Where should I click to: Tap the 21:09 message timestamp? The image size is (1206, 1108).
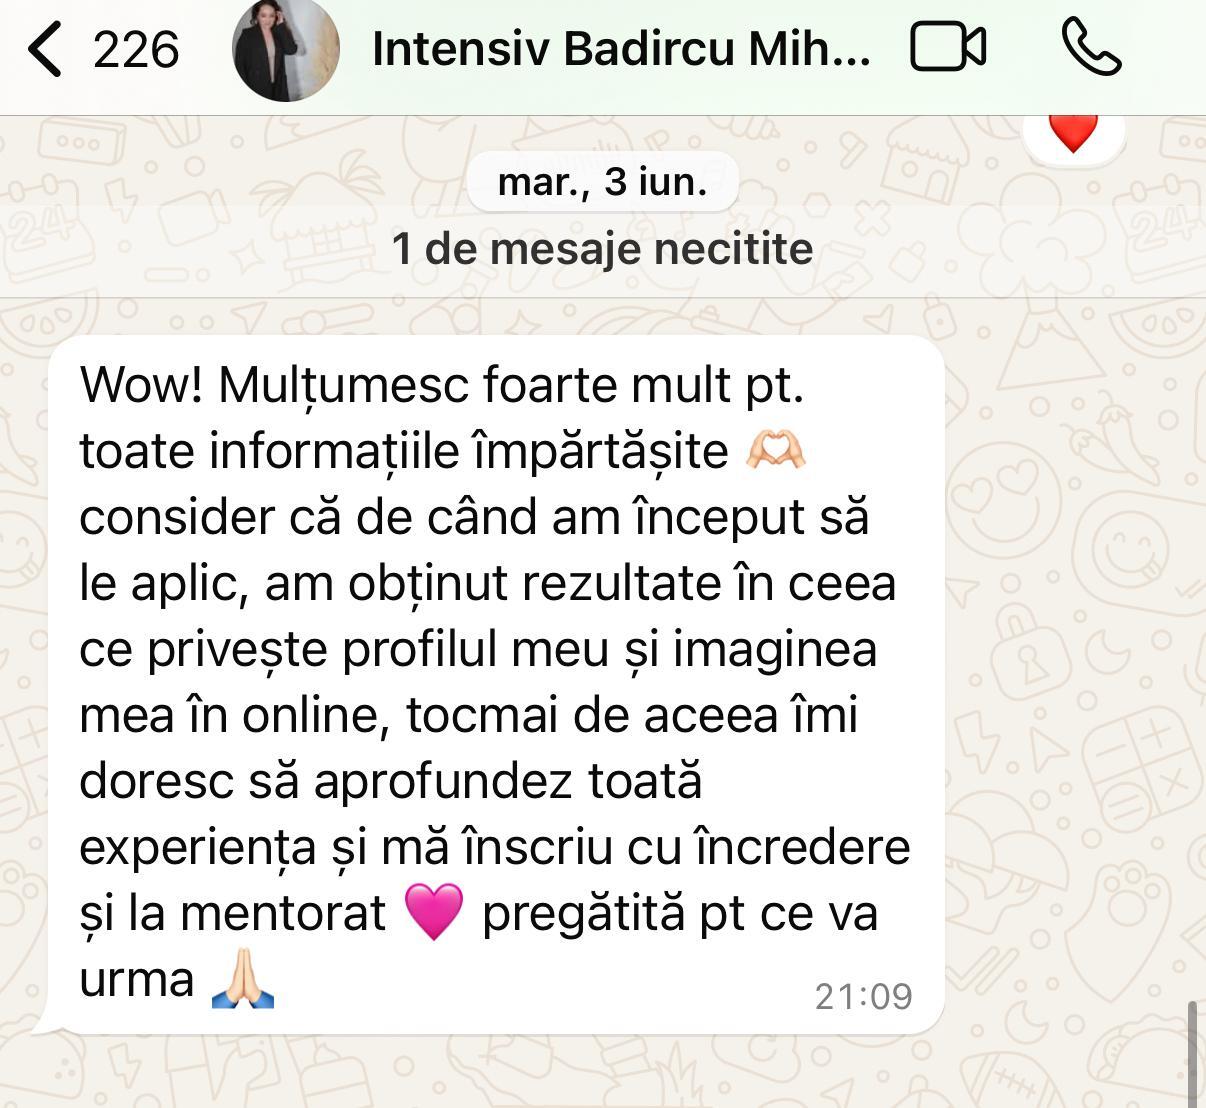863,996
